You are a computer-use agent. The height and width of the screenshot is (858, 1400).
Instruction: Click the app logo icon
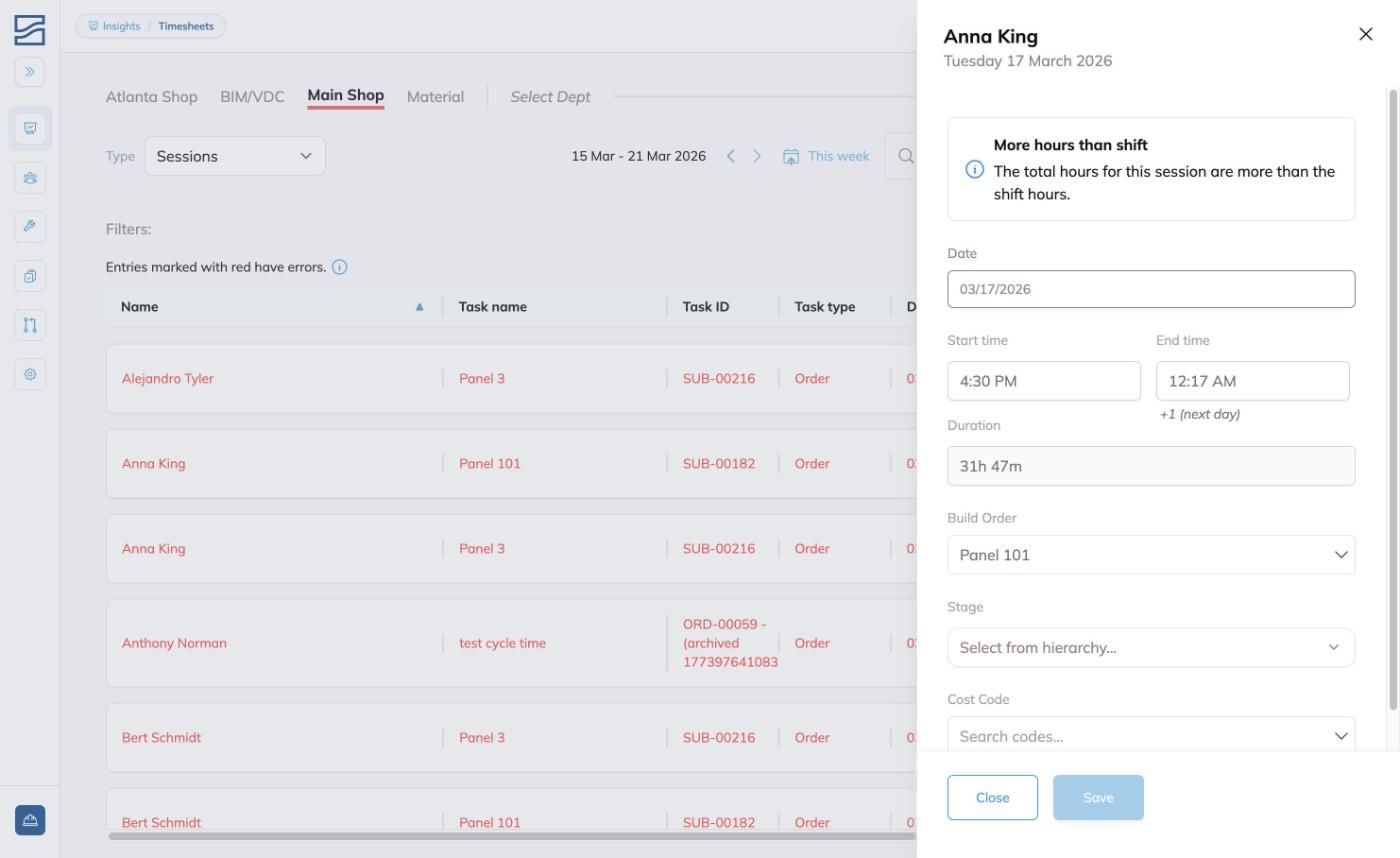coord(30,30)
